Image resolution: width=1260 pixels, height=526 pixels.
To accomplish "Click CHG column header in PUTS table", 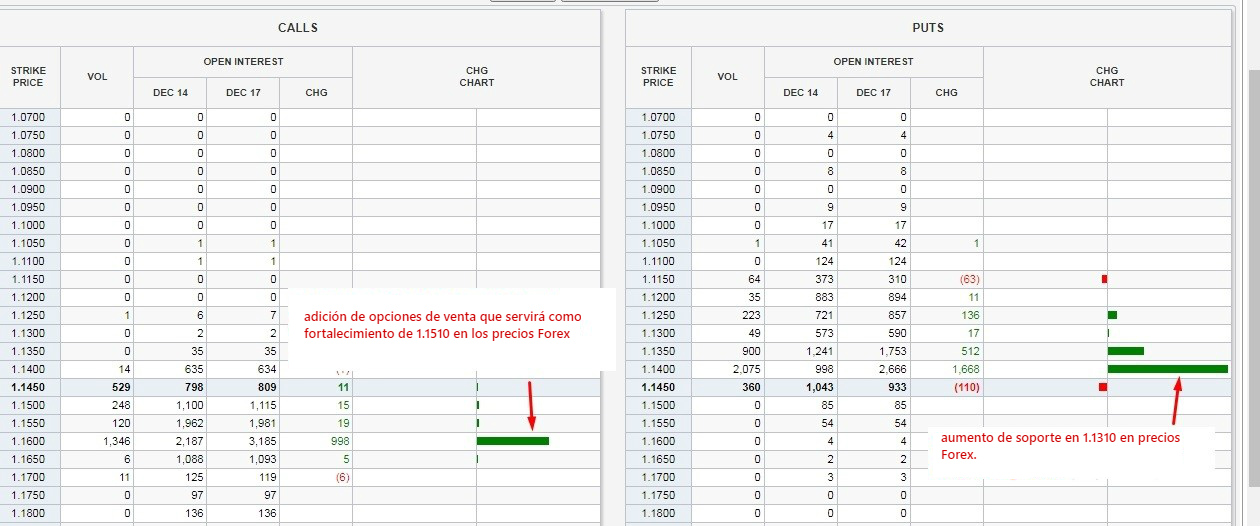I will coord(947,93).
